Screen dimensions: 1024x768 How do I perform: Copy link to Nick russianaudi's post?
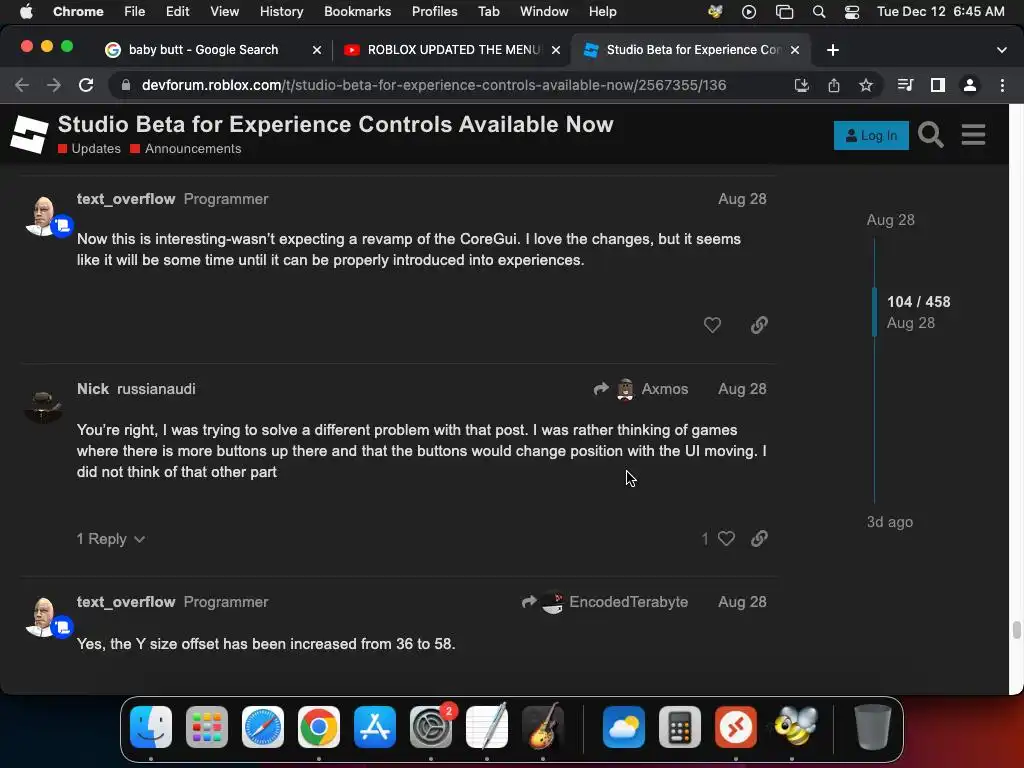tap(759, 538)
